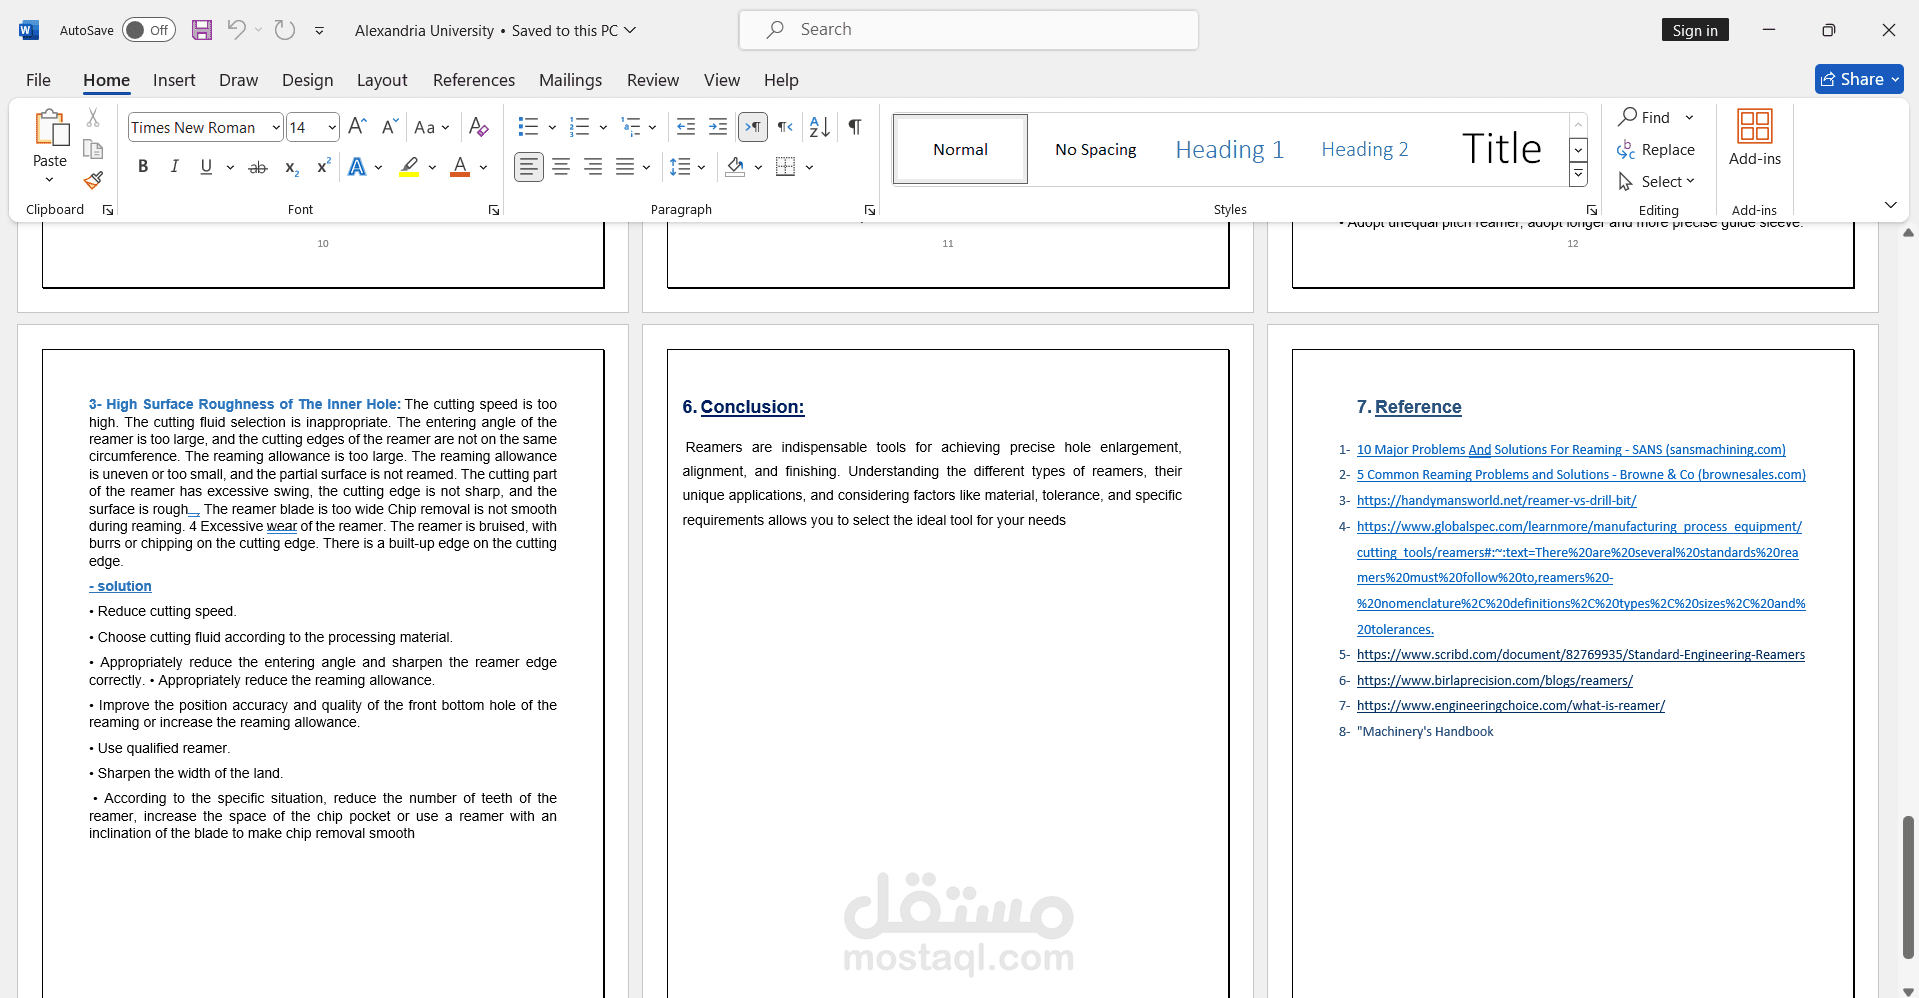
Task: Click the Paste clipboard icon
Action: (x=50, y=128)
